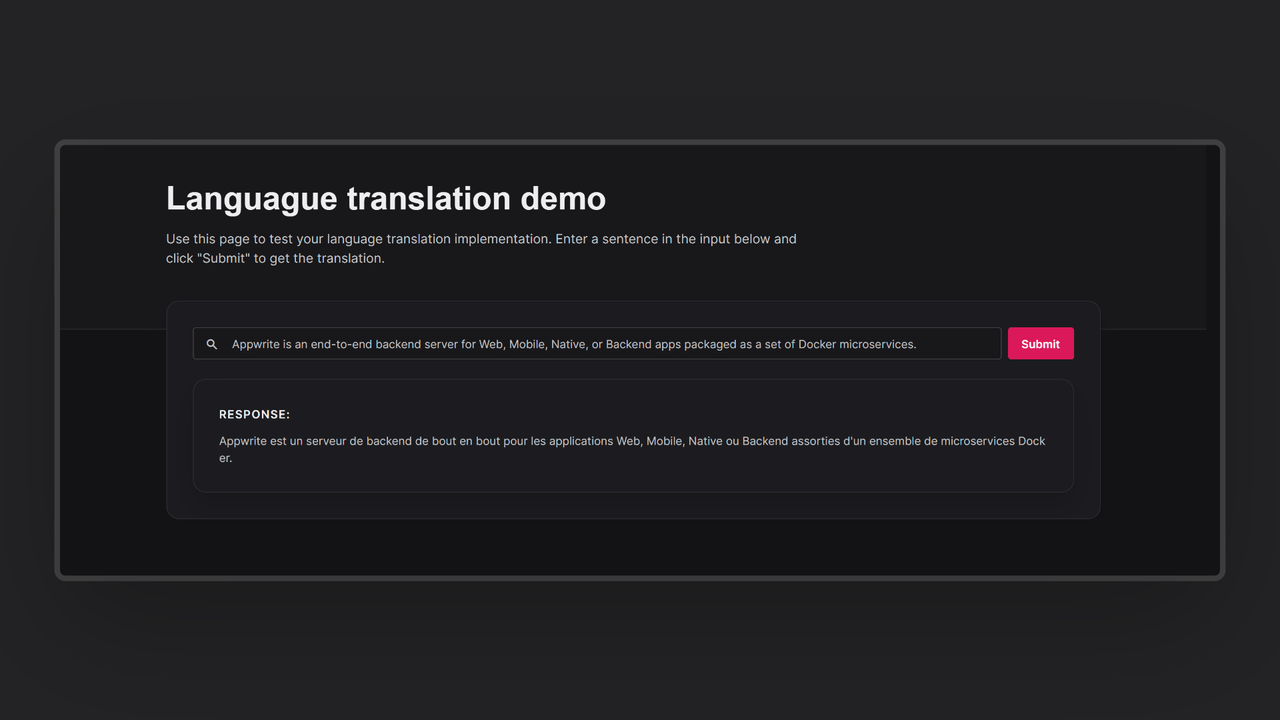1280x720 pixels.
Task: Click the search magnifier icon in input
Action: pos(212,344)
